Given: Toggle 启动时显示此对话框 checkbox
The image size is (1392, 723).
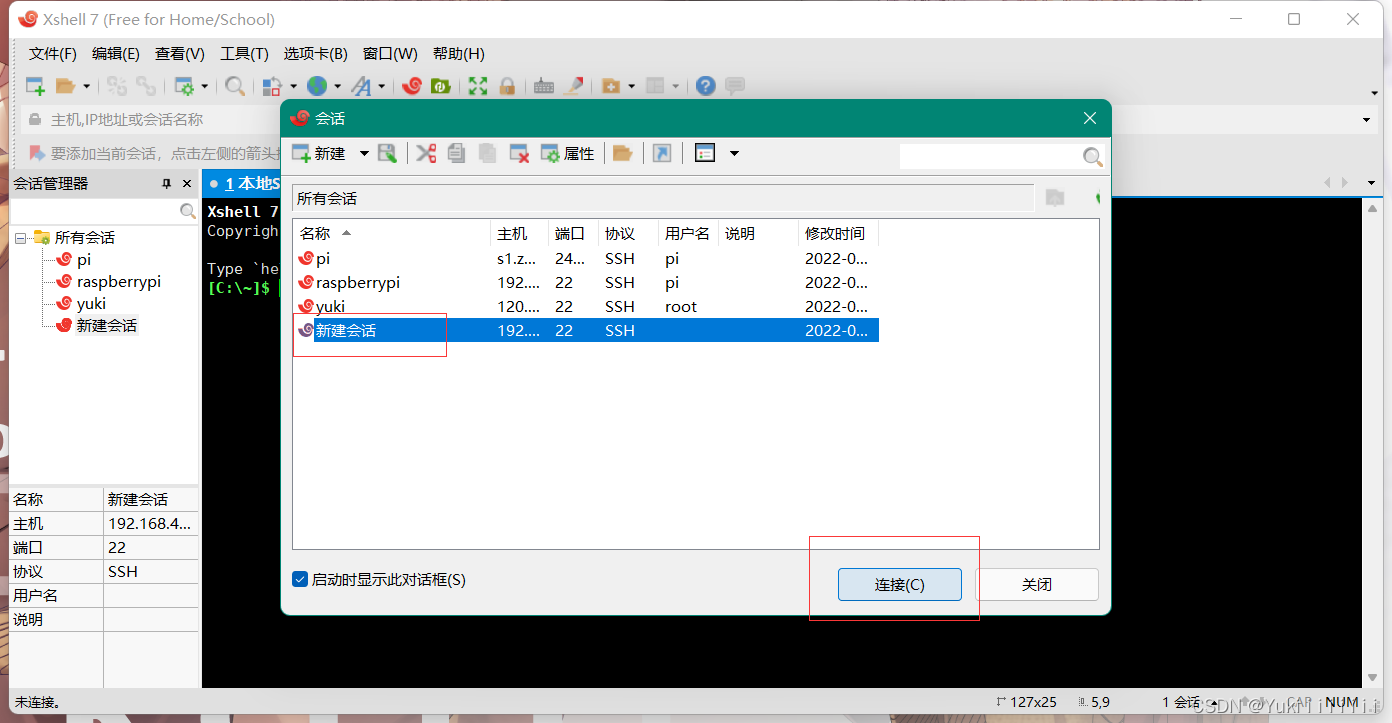Looking at the screenshot, I should coord(300,579).
